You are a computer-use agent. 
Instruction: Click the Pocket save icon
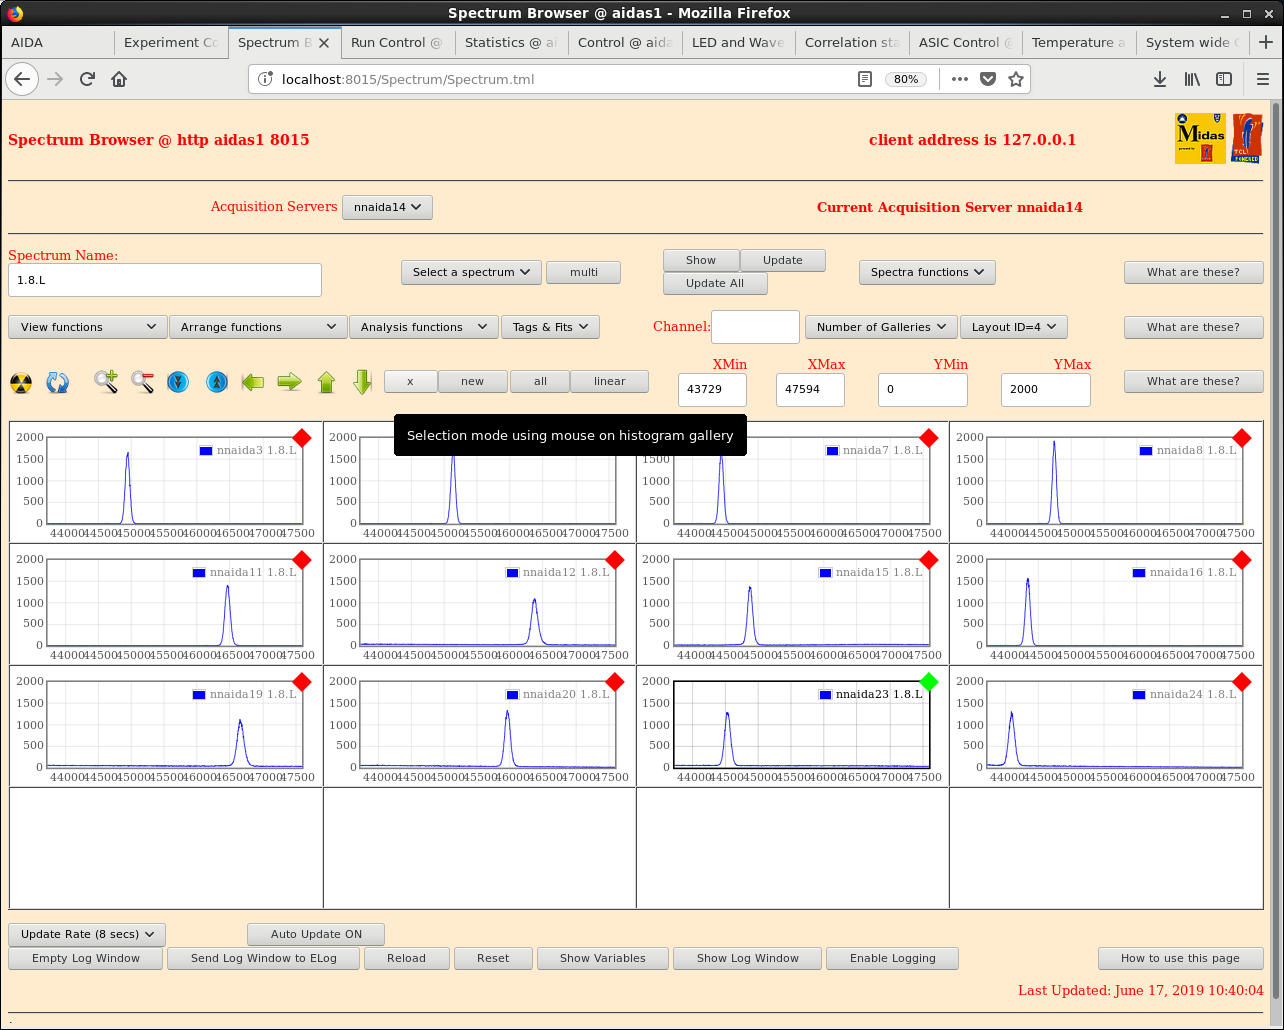pyautogui.click(x=988, y=79)
